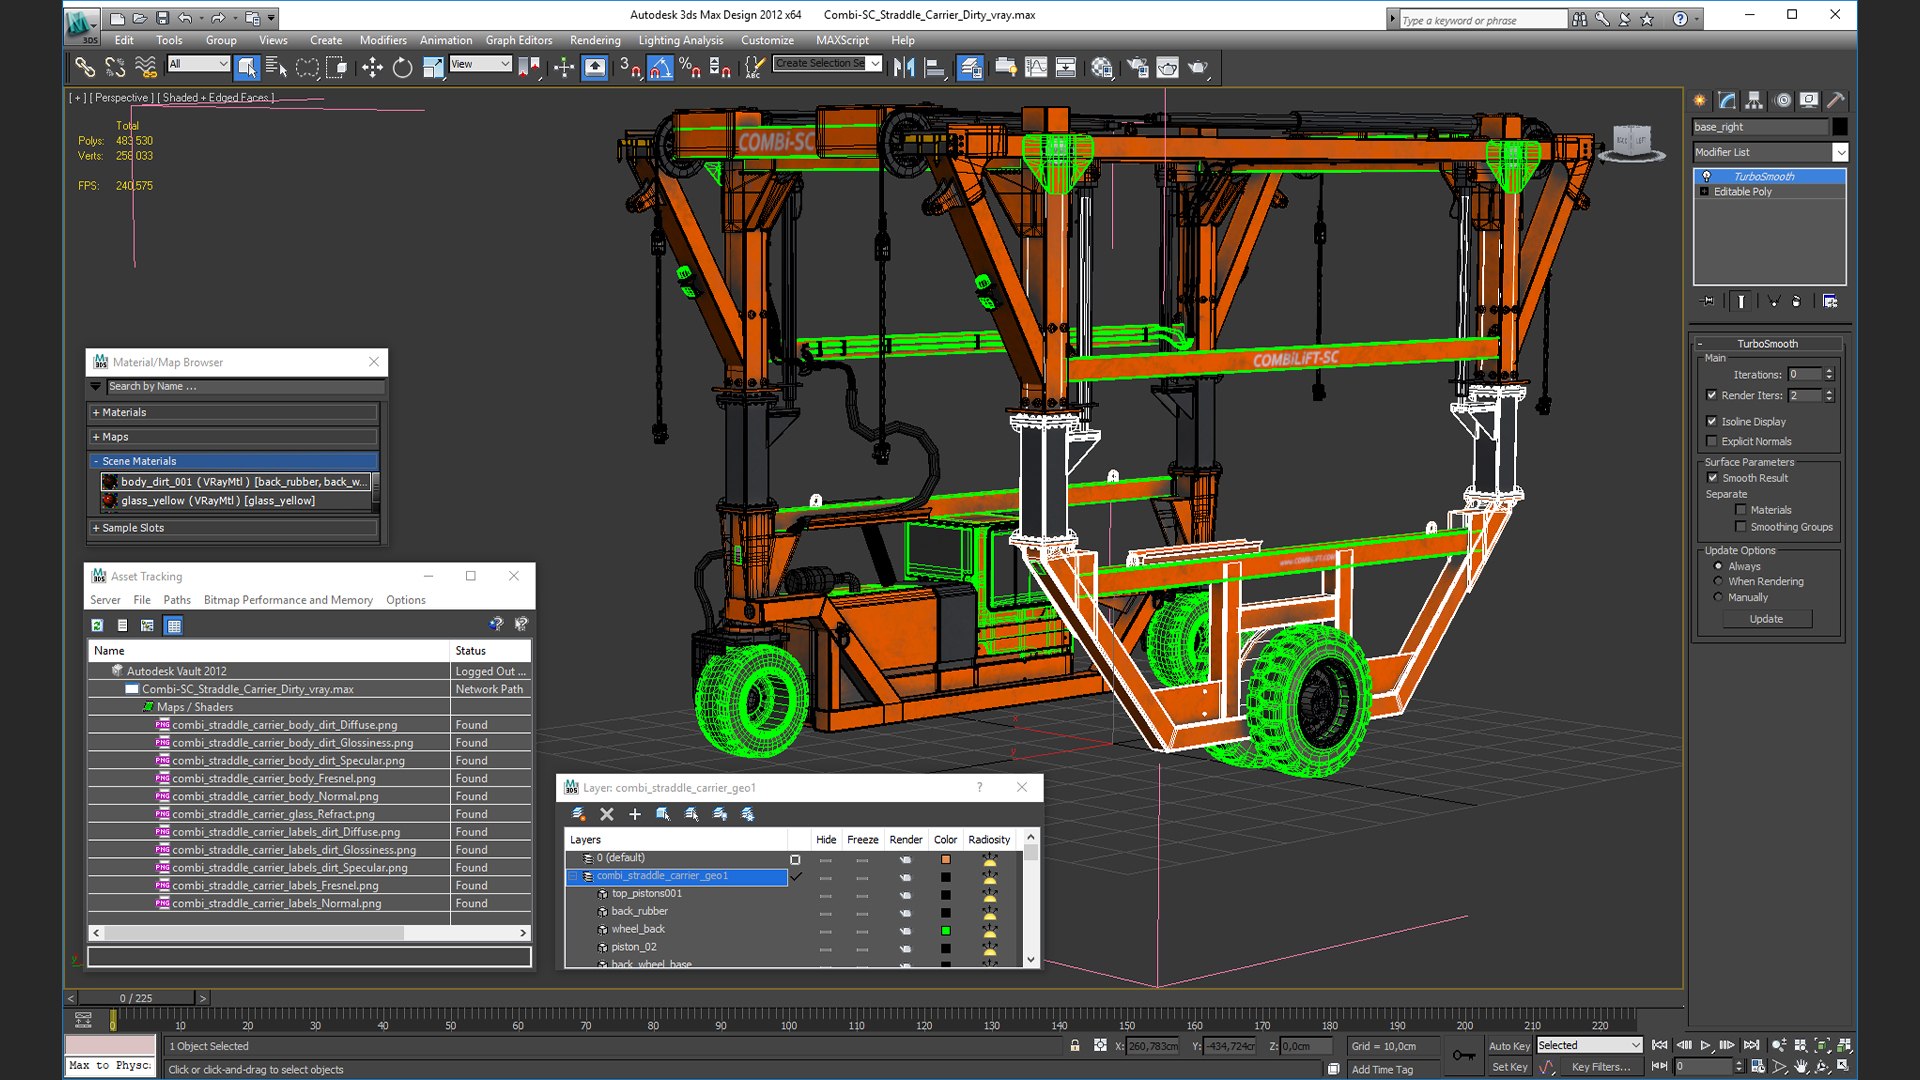This screenshot has width=1920, height=1080.
Task: Toggle Render Iters checkbox
Action: [x=1712, y=395]
